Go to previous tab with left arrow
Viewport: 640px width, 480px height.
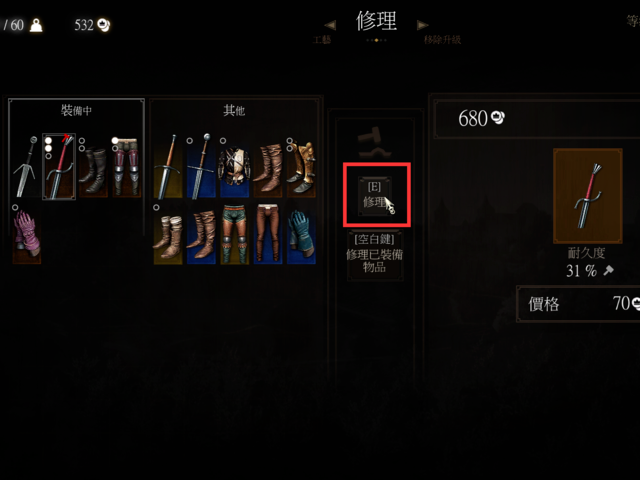(x=330, y=25)
